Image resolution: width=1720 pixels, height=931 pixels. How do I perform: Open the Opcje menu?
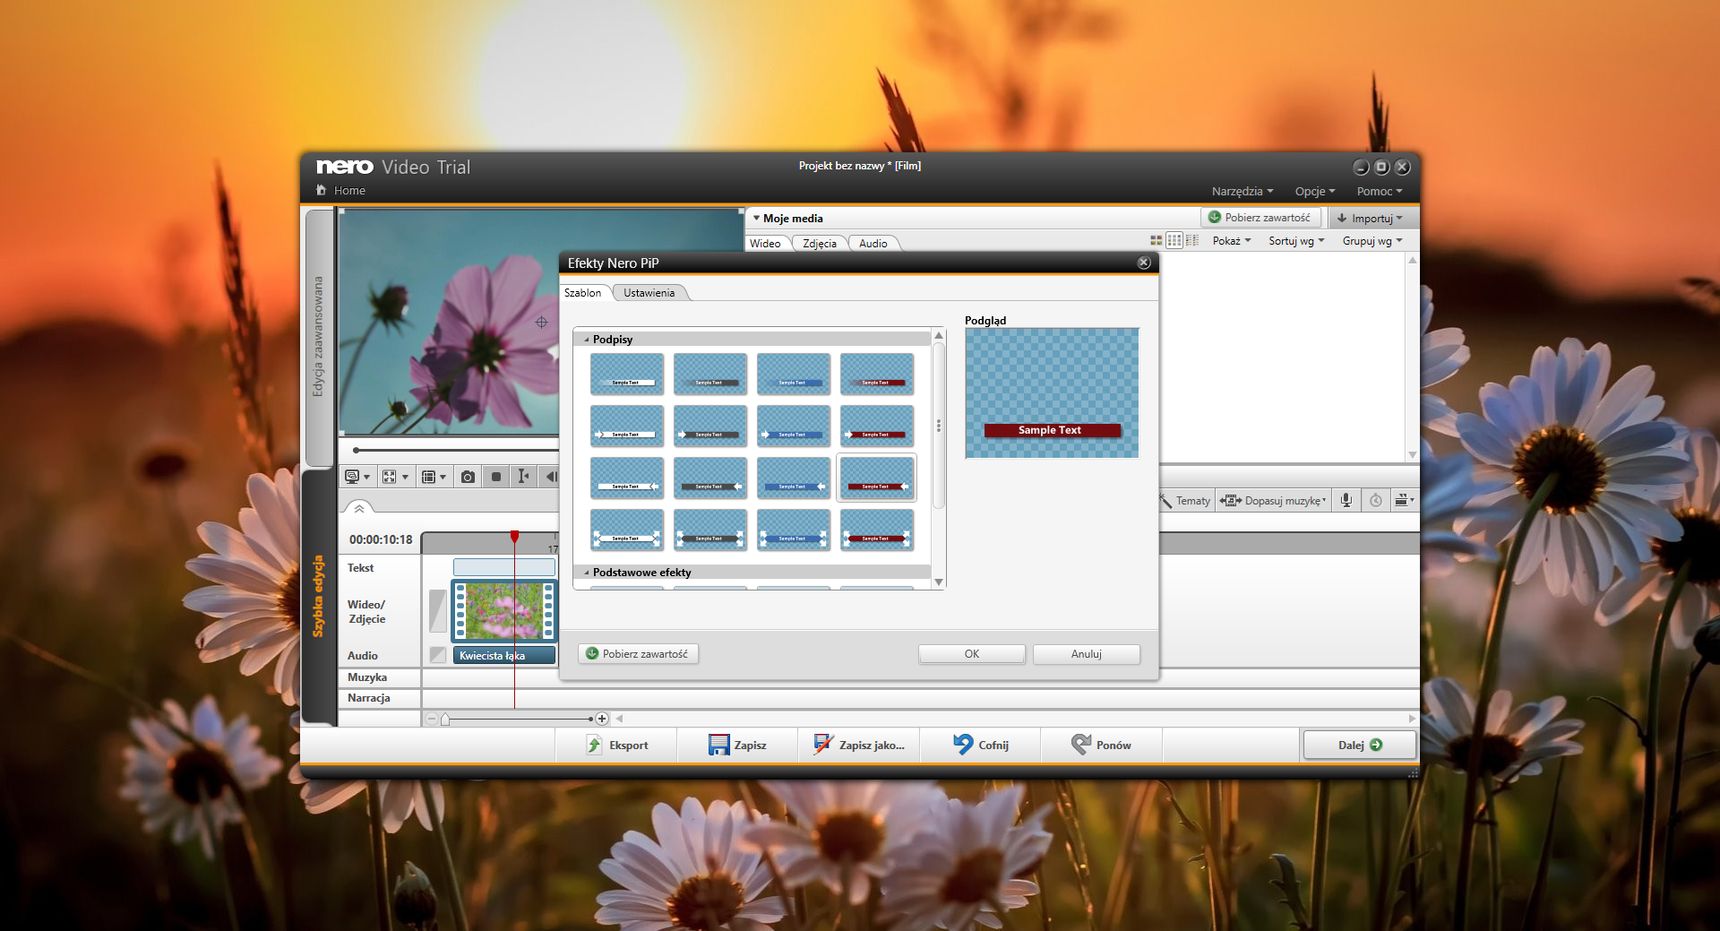1315,191
